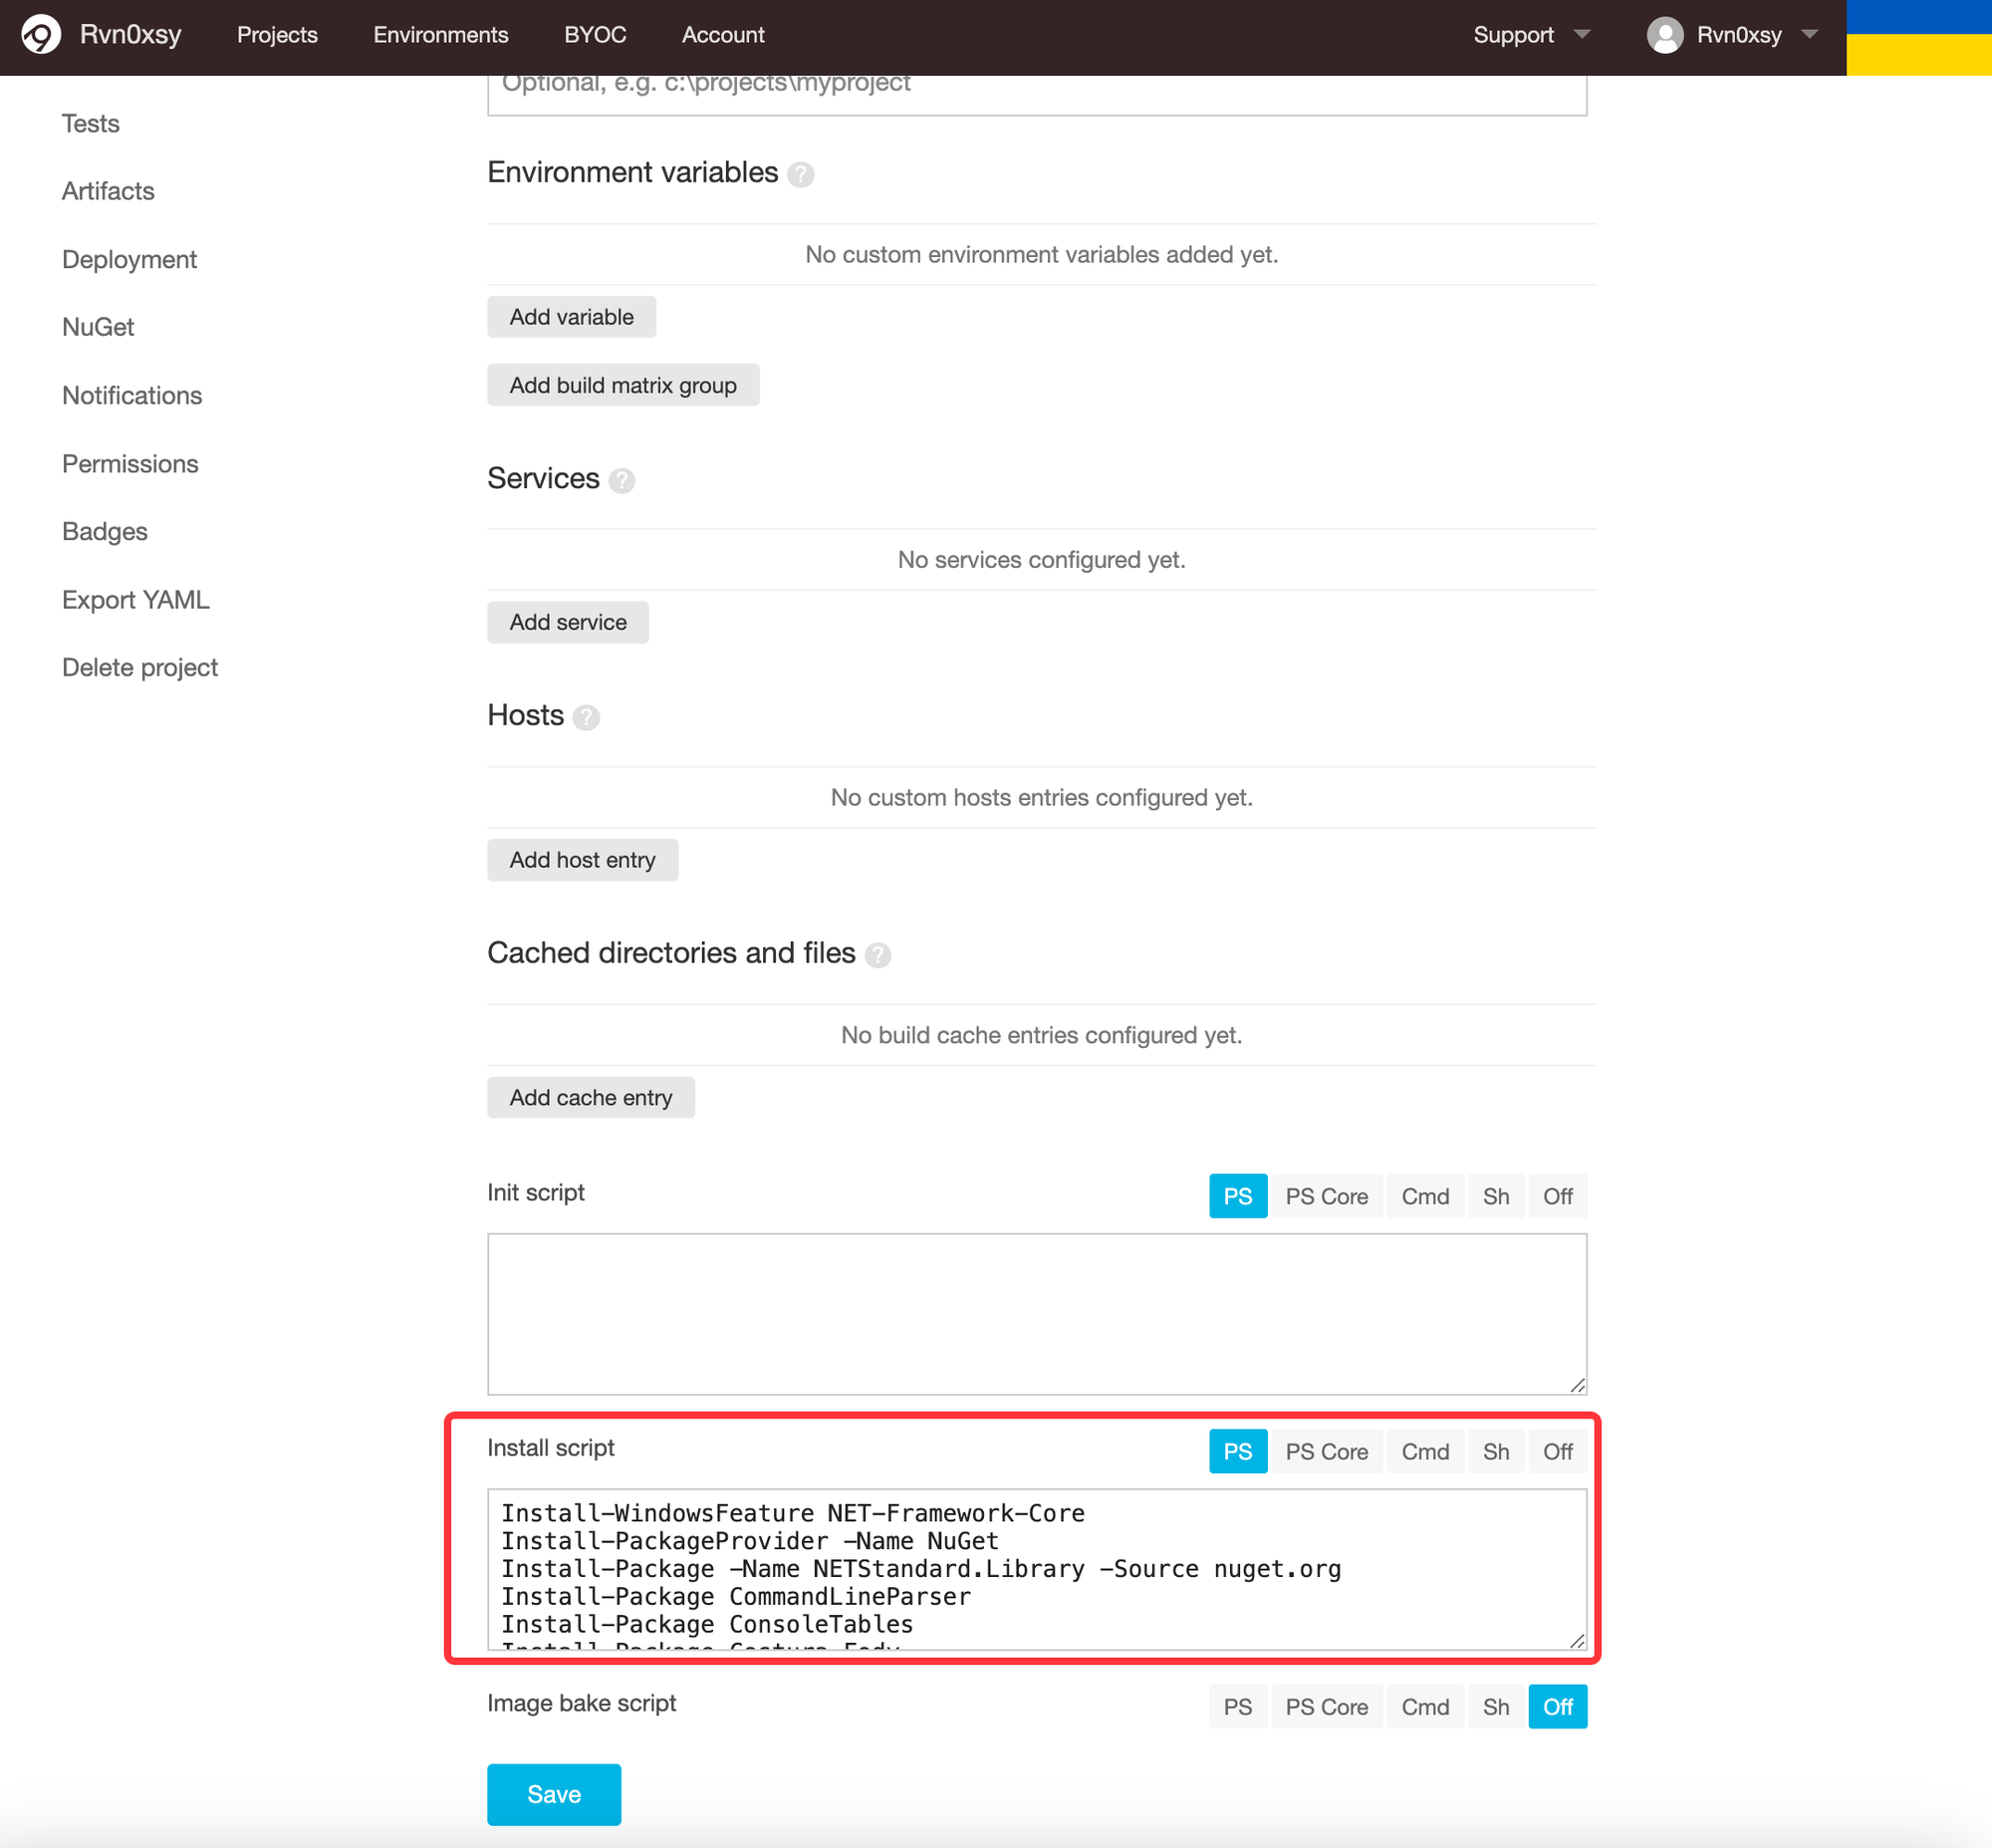Set Image bake script to Sh
Viewport: 1992px width, 1848px height.
pyautogui.click(x=1495, y=1707)
